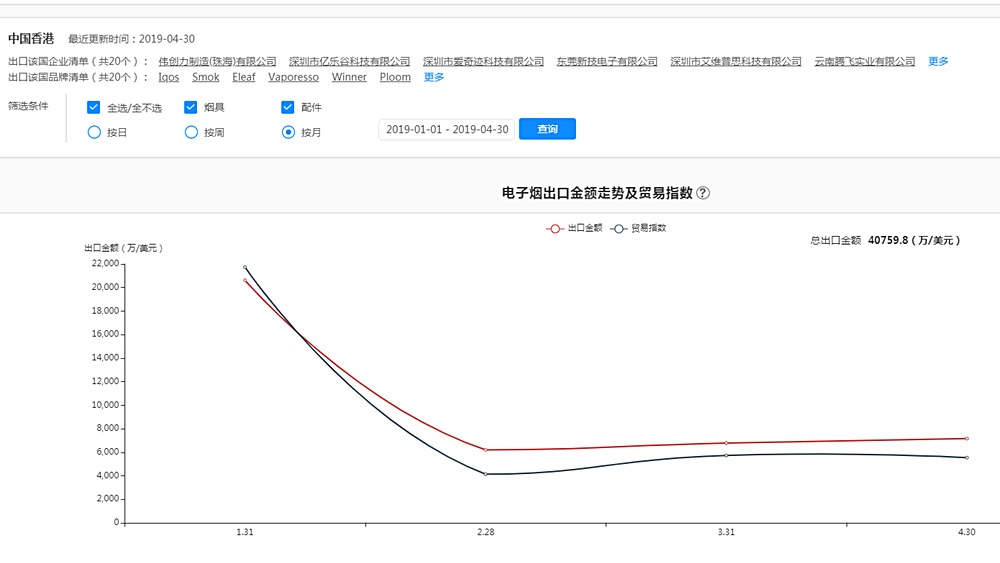Click the y-axis label 22,000
This screenshot has width=1000, height=563.
(105, 263)
